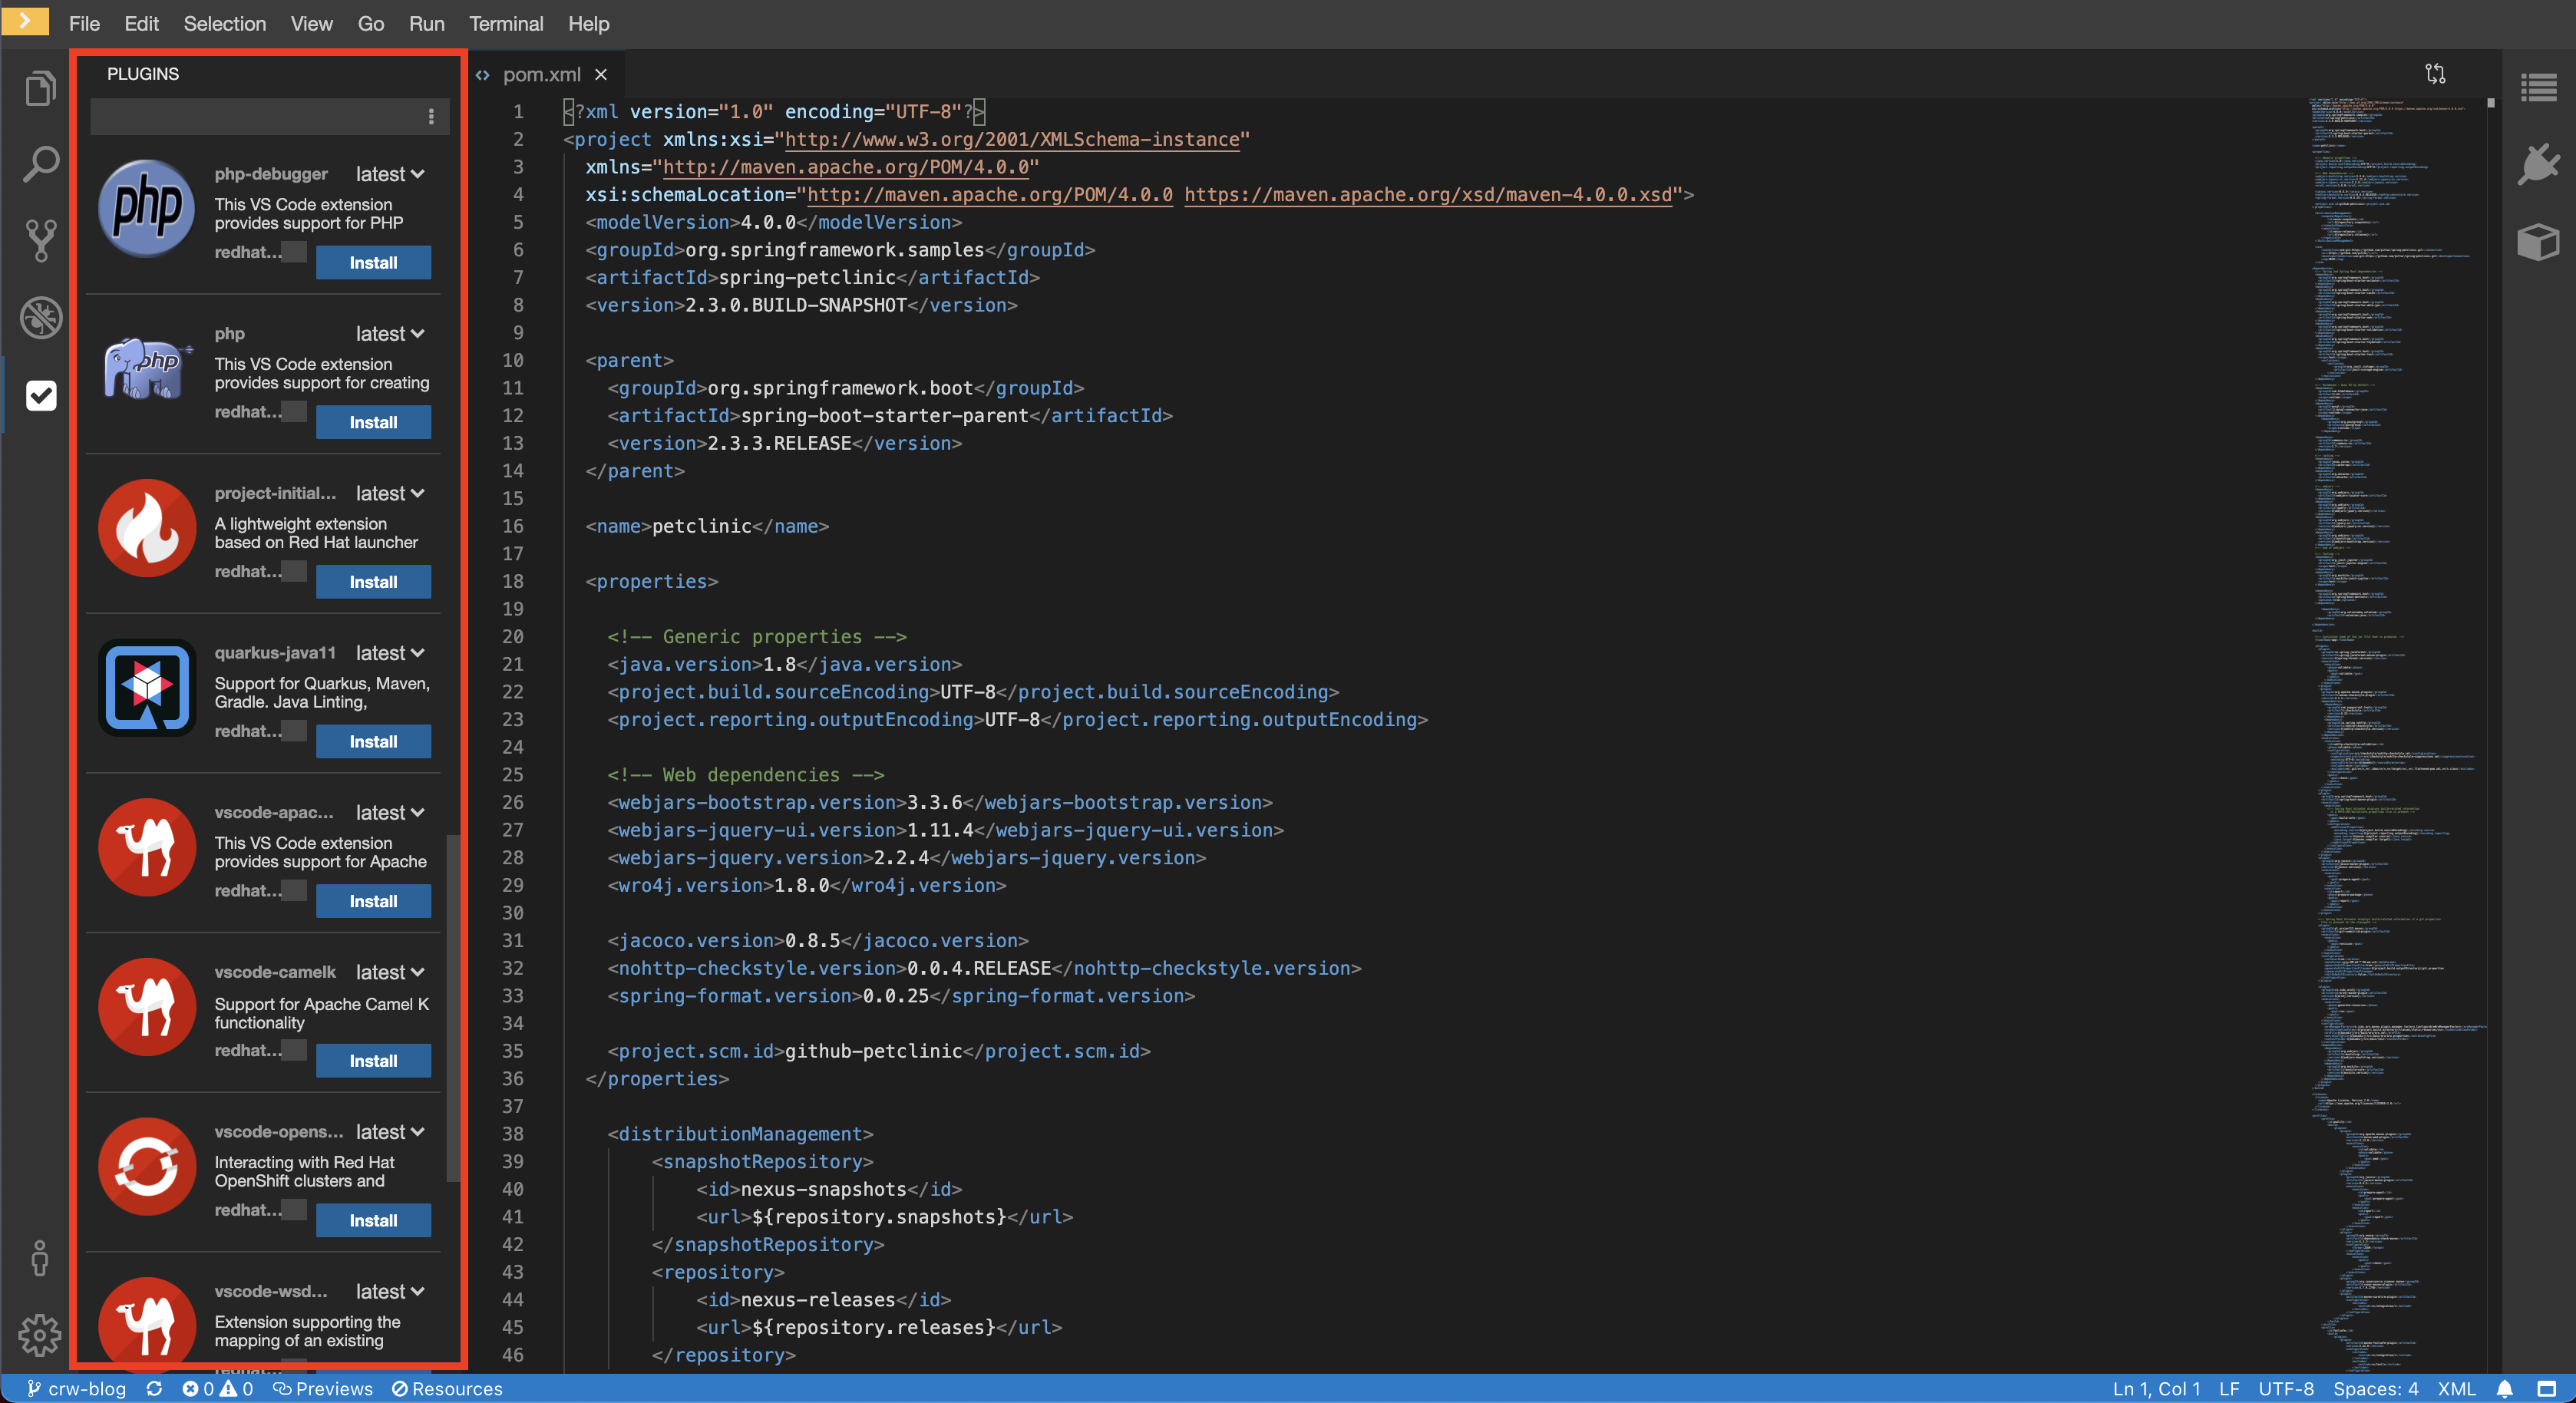
Task: Open the Search magnifier in activity bar
Action: pos(40,164)
